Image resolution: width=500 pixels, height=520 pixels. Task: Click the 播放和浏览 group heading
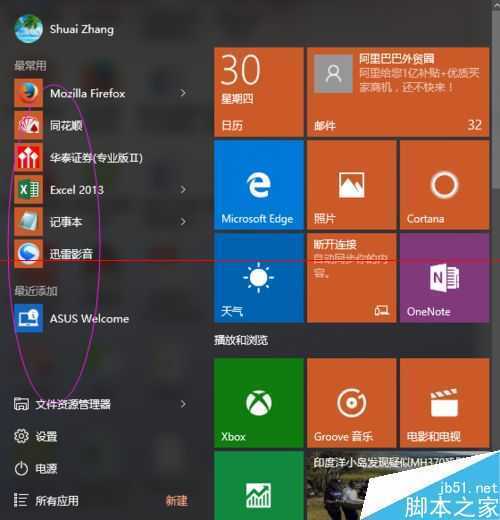click(241, 340)
